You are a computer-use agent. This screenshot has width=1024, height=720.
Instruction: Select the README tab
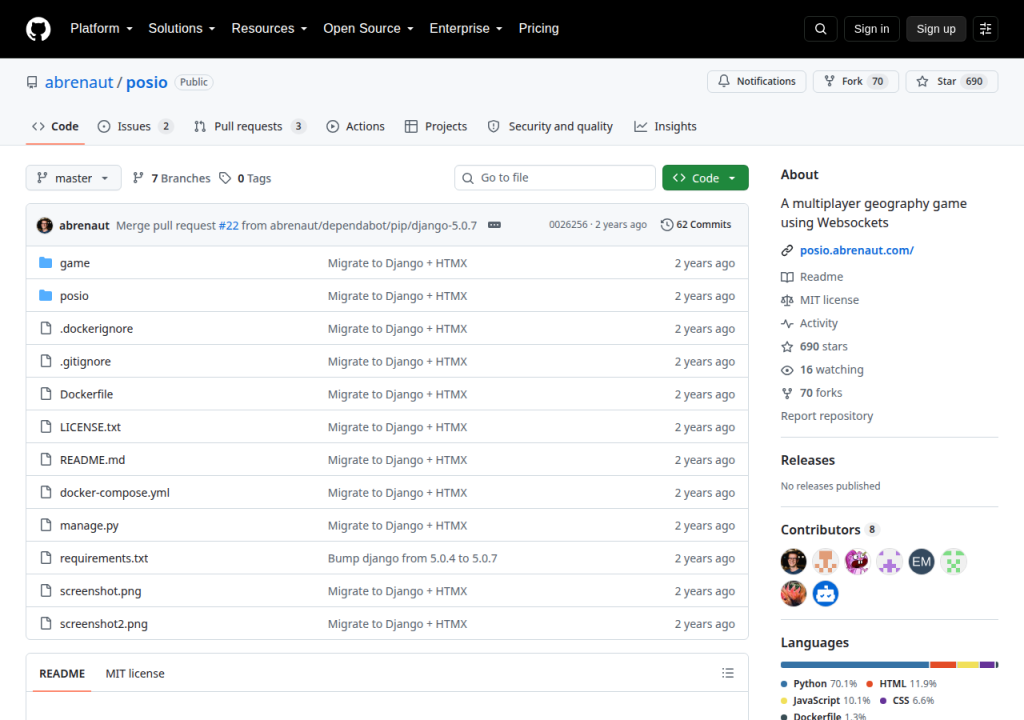[62, 673]
